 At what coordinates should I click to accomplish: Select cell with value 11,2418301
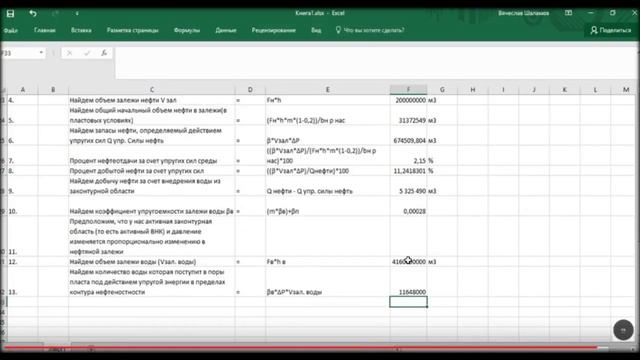408,171
